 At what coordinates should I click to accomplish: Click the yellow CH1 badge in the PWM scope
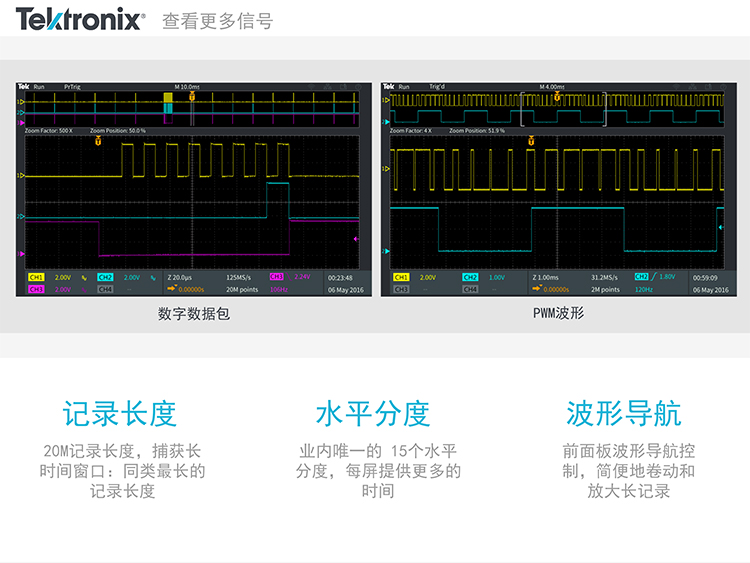click(402, 277)
